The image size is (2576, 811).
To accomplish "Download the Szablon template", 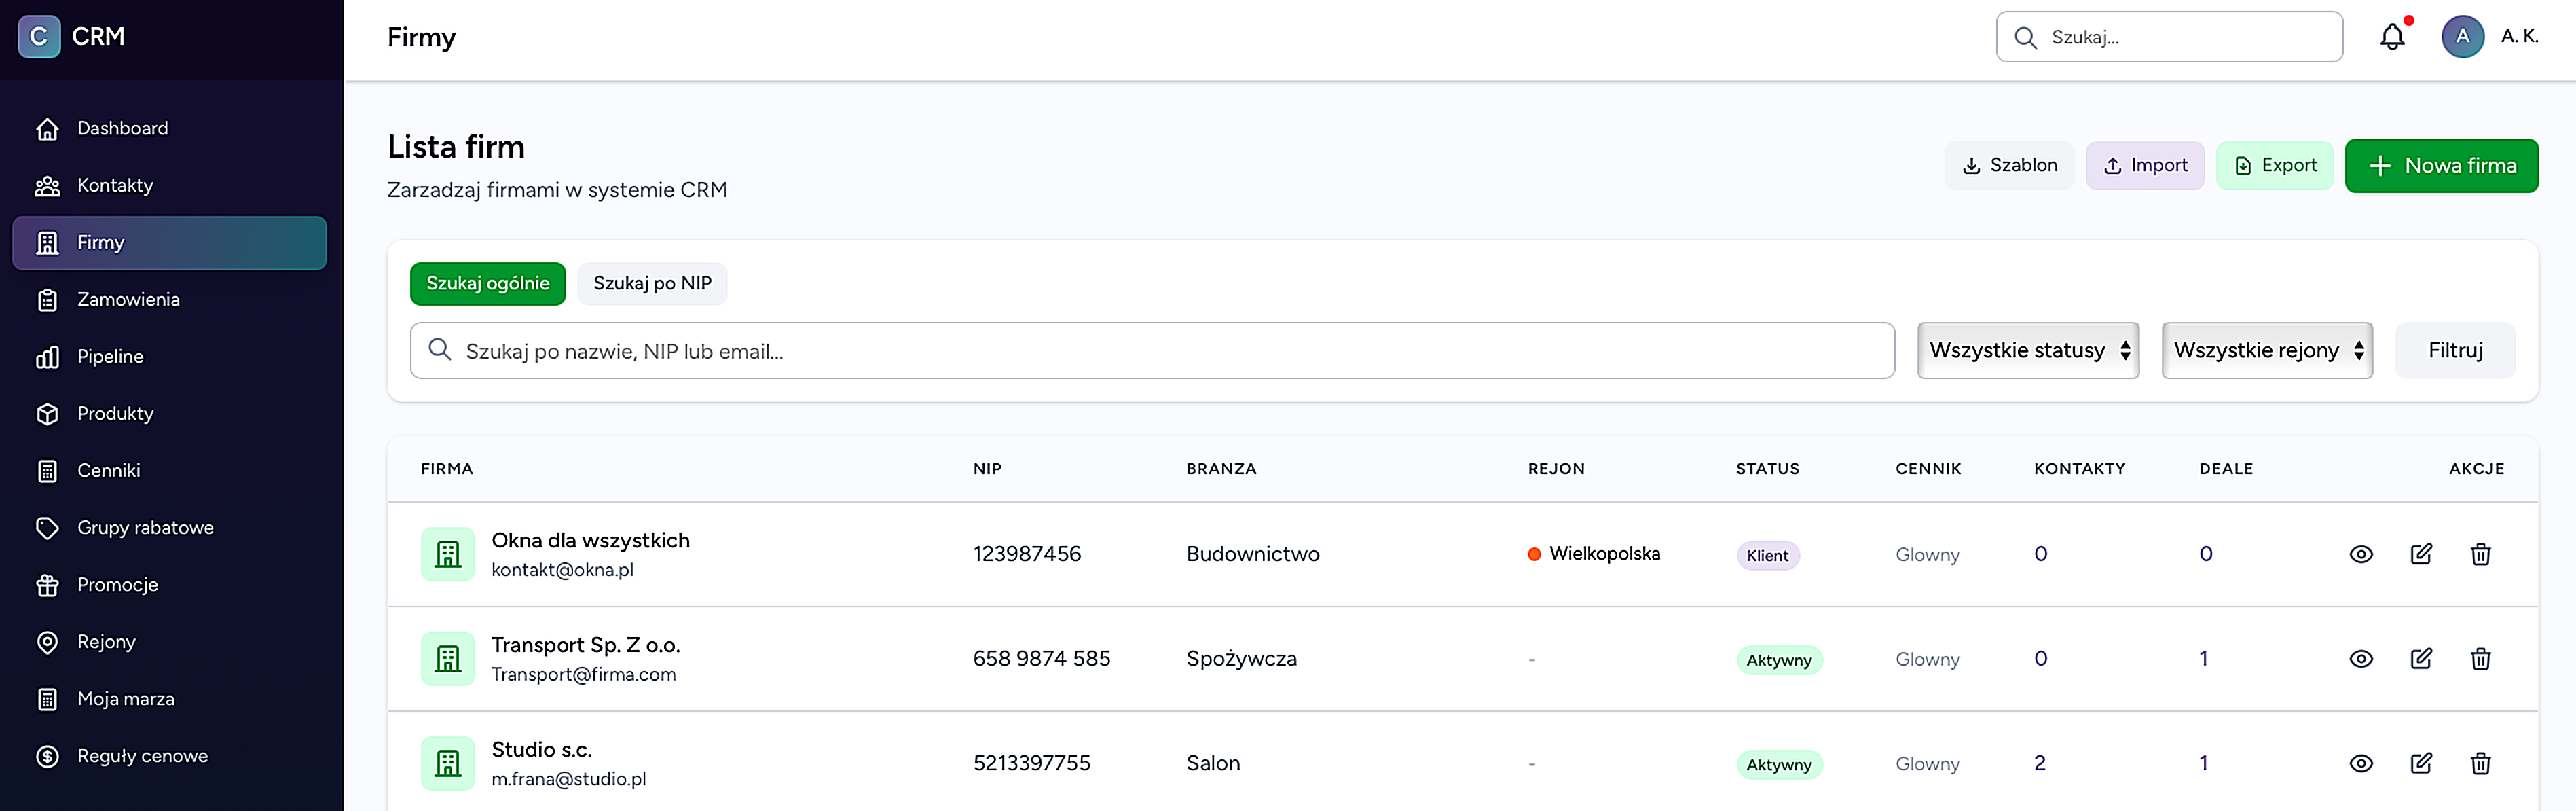I will pos(2009,166).
